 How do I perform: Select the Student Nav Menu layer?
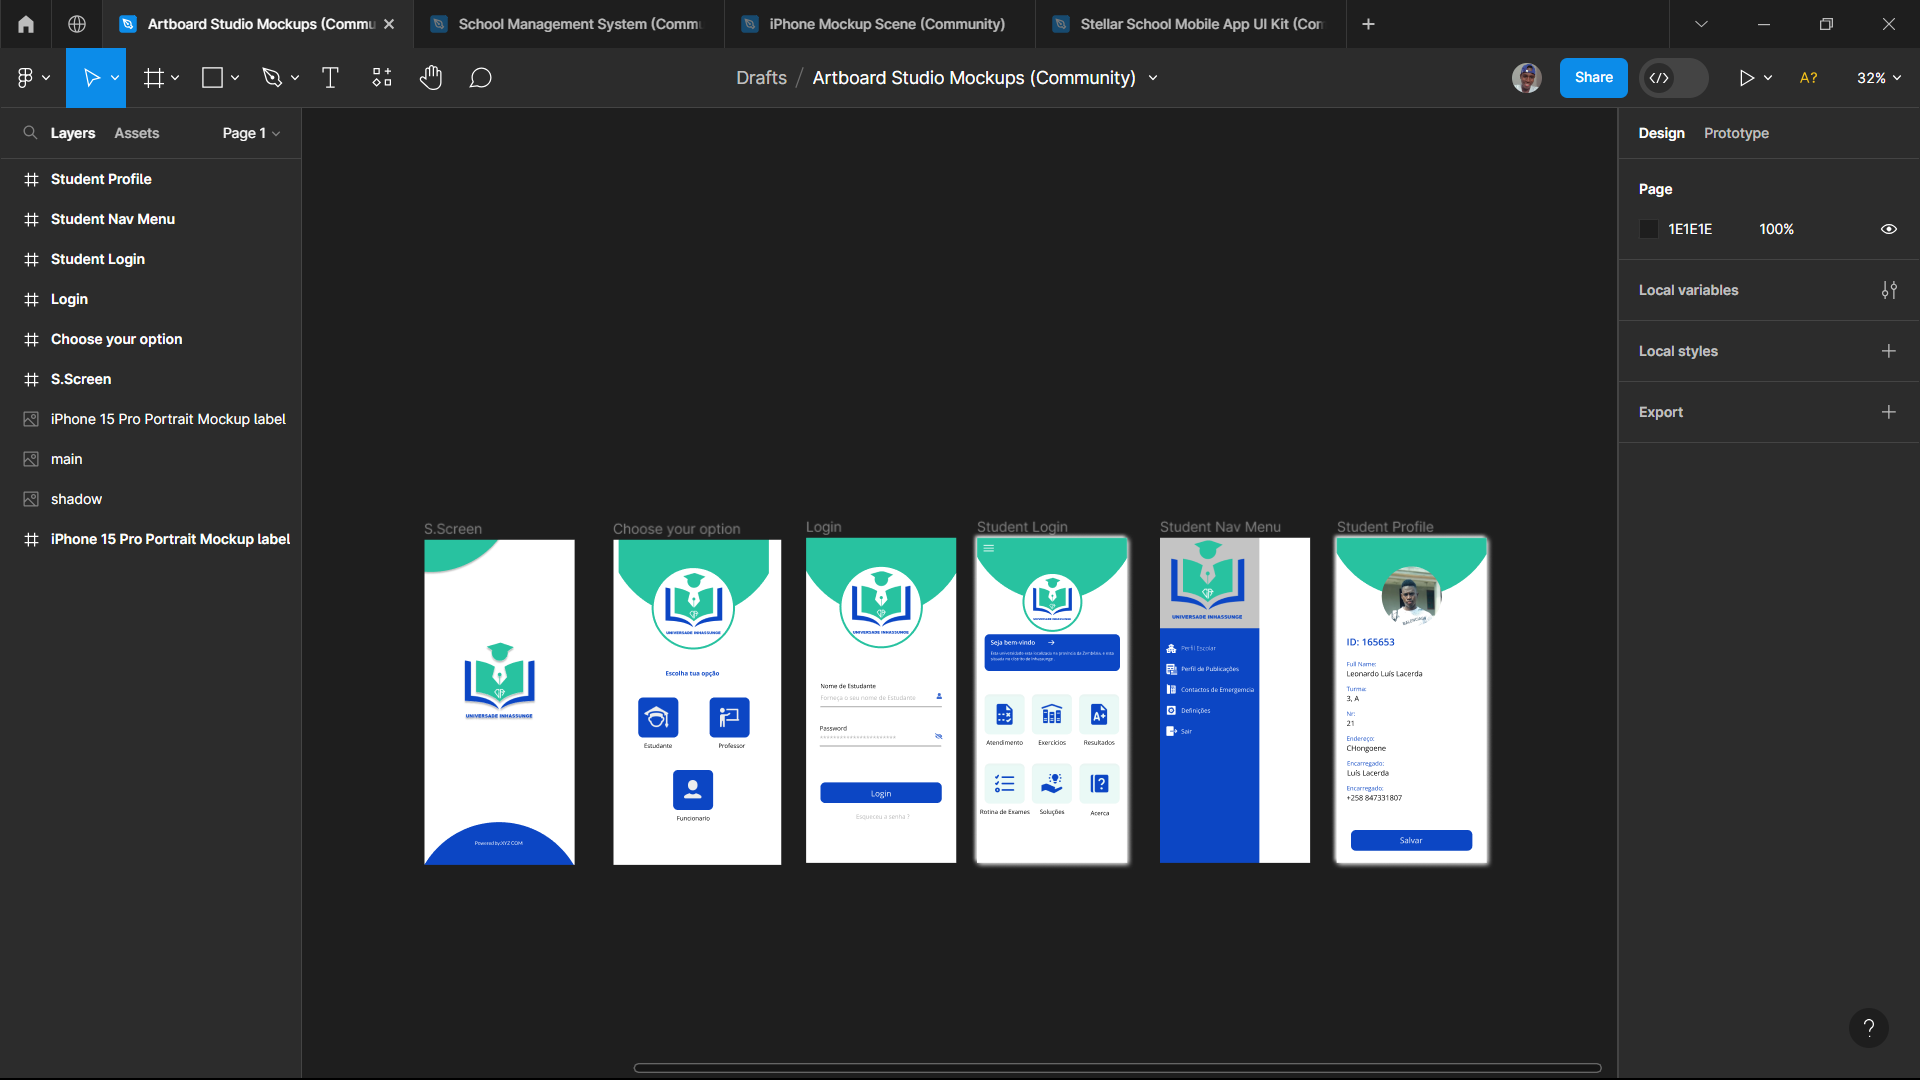(113, 219)
